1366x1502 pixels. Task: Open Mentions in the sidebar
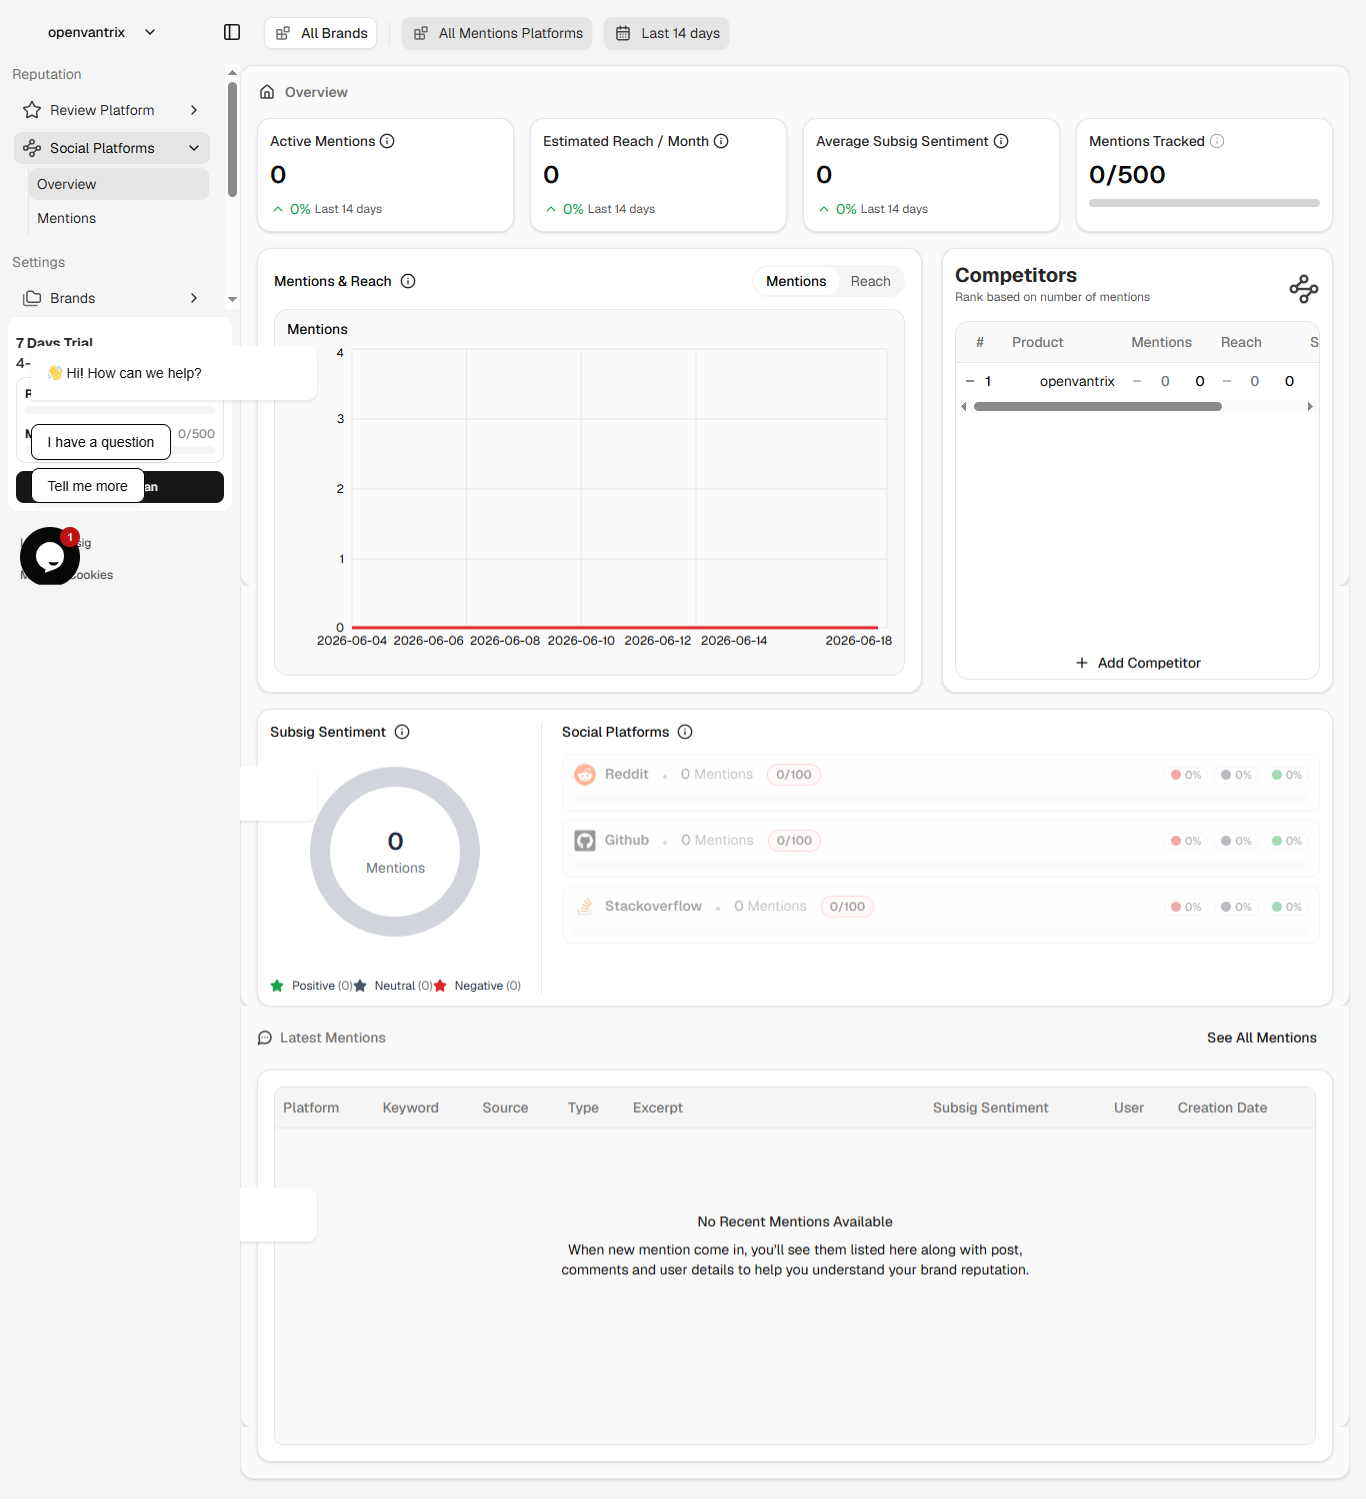coord(118,218)
